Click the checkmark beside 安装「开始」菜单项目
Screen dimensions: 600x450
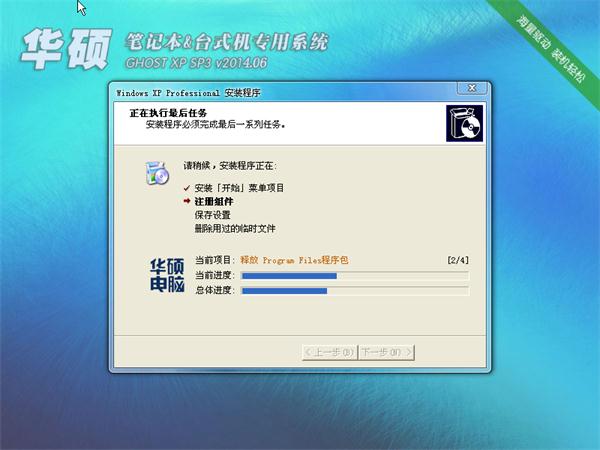click(x=186, y=188)
